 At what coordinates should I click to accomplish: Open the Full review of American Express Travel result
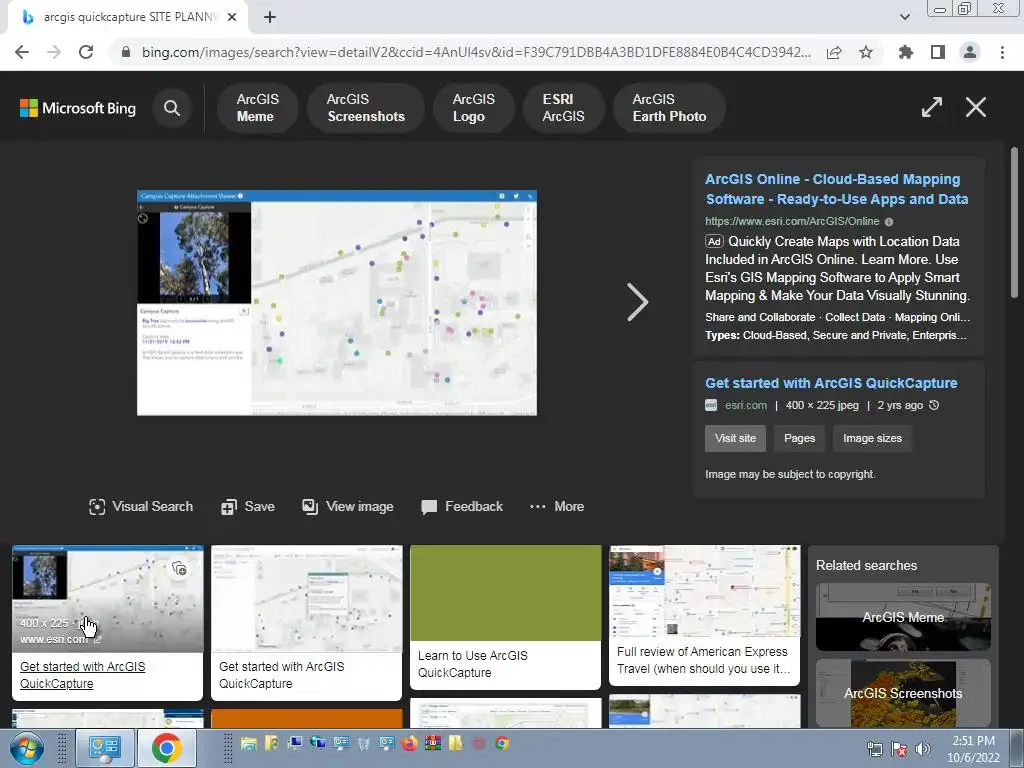(704, 615)
